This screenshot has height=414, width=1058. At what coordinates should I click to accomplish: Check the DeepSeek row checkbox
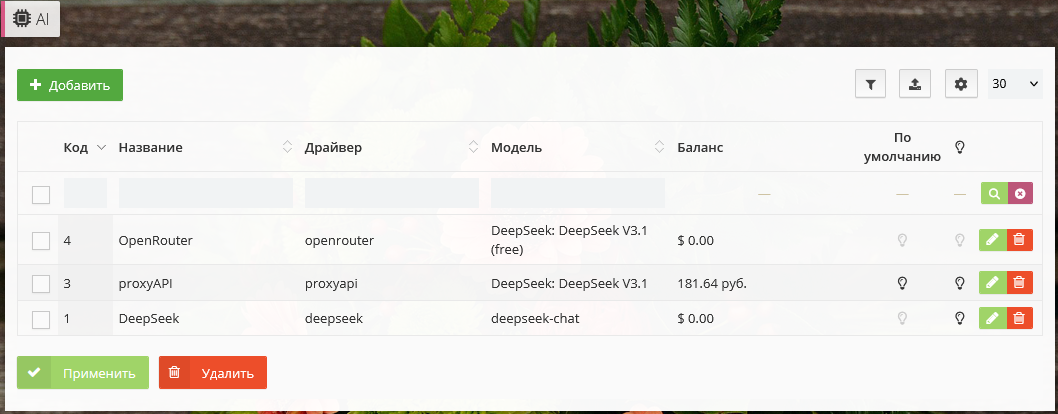(41, 319)
